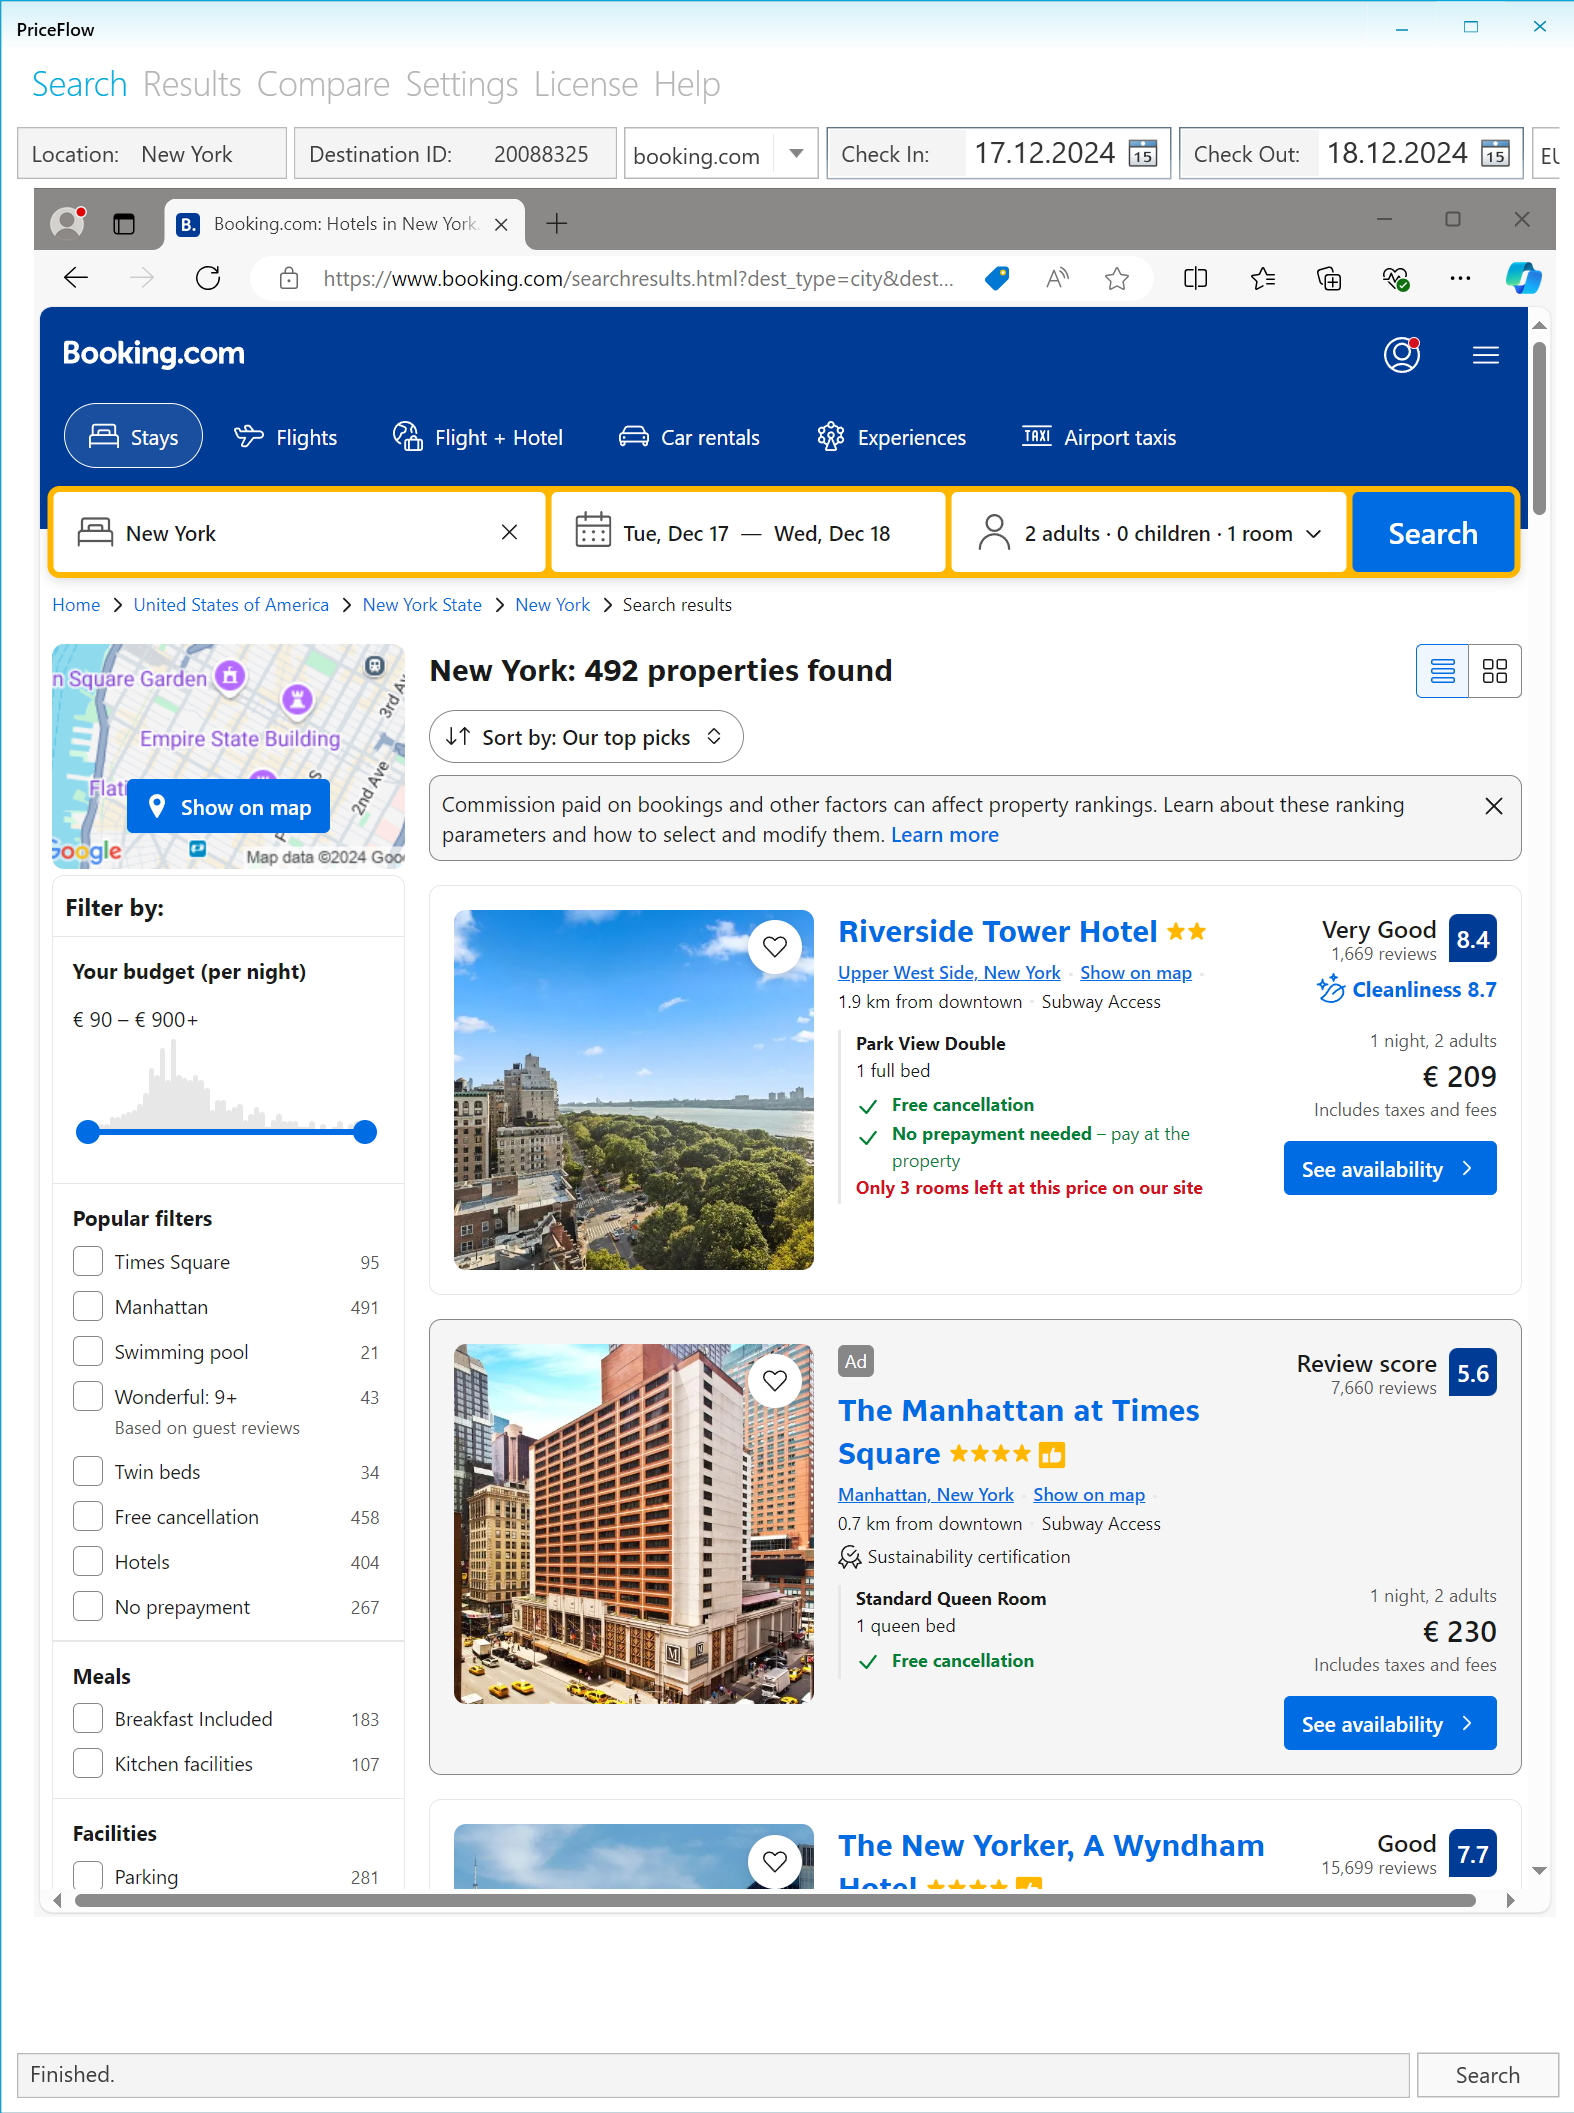Viewport: 1574px width, 2113px height.
Task: Click the minimum budget slider handle
Action: point(88,1132)
